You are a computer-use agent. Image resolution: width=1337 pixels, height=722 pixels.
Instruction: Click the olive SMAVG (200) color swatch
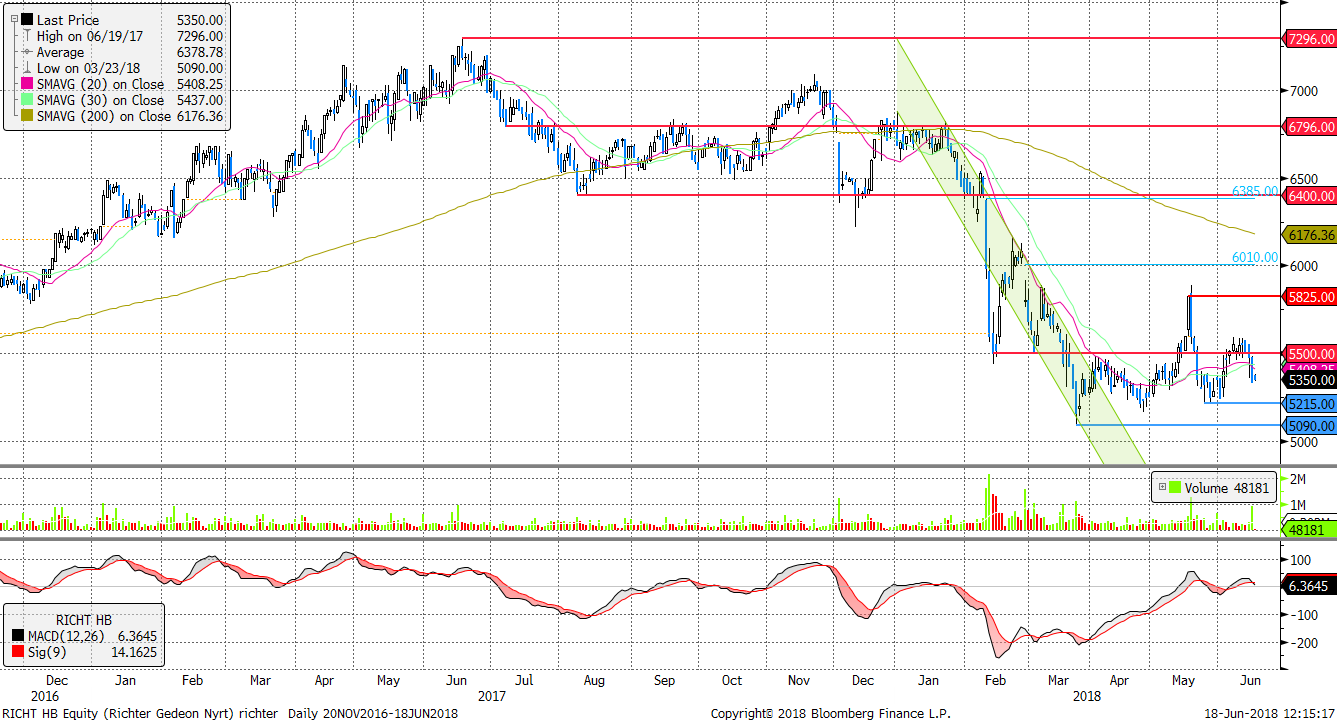pyautogui.click(x=26, y=116)
